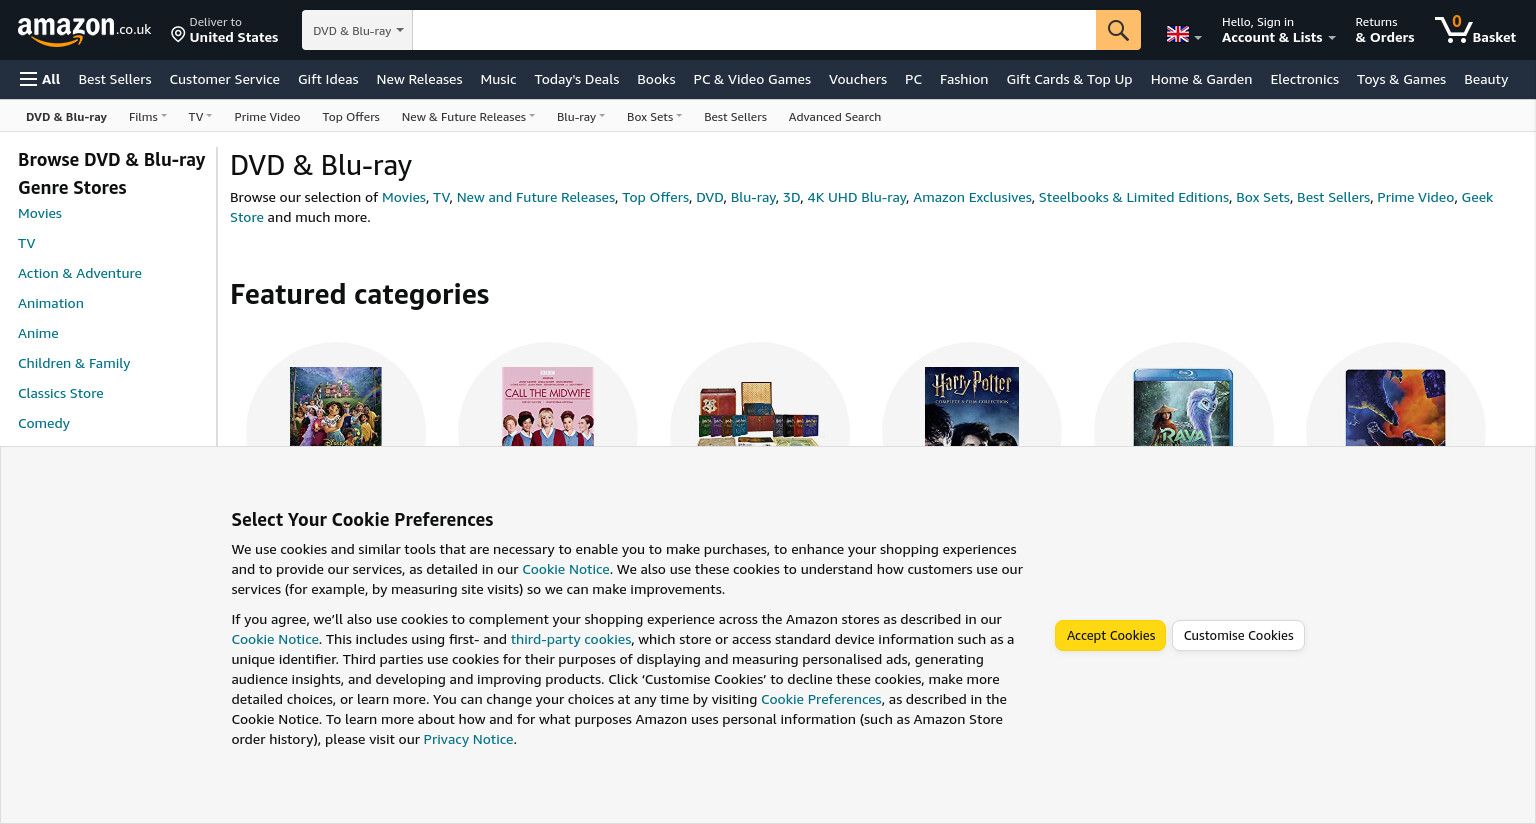Viewport: 1536px width, 824px height.
Task: Open Home & Garden
Action: tap(1201, 79)
